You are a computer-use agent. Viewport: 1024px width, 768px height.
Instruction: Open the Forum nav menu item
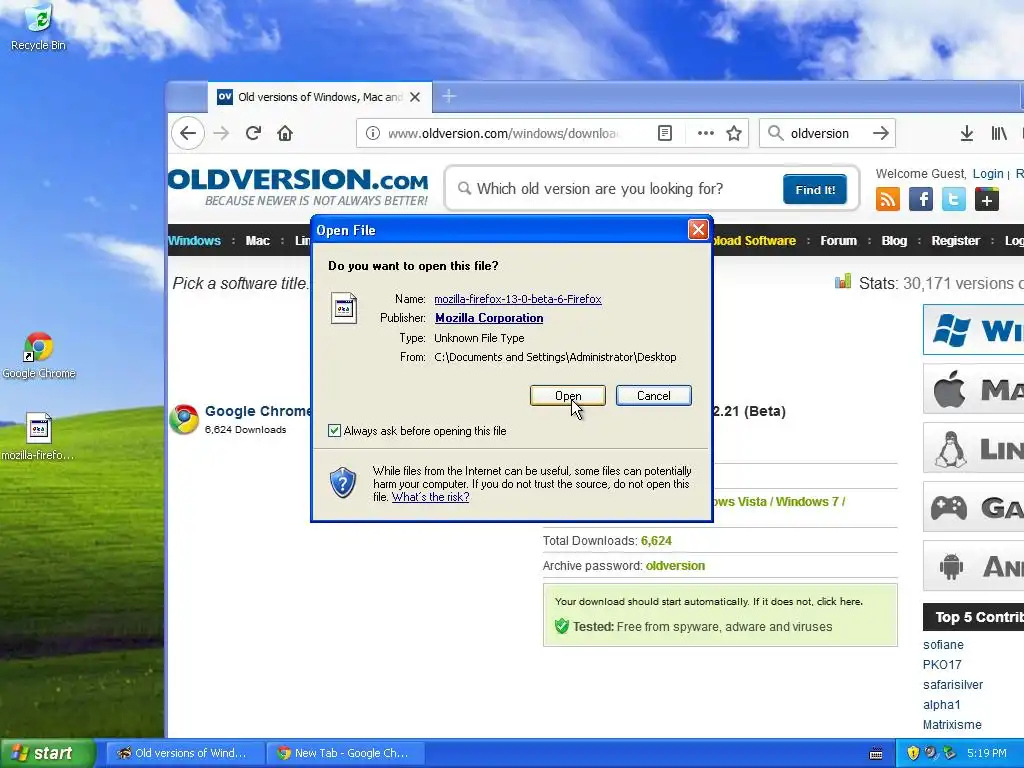click(x=839, y=240)
